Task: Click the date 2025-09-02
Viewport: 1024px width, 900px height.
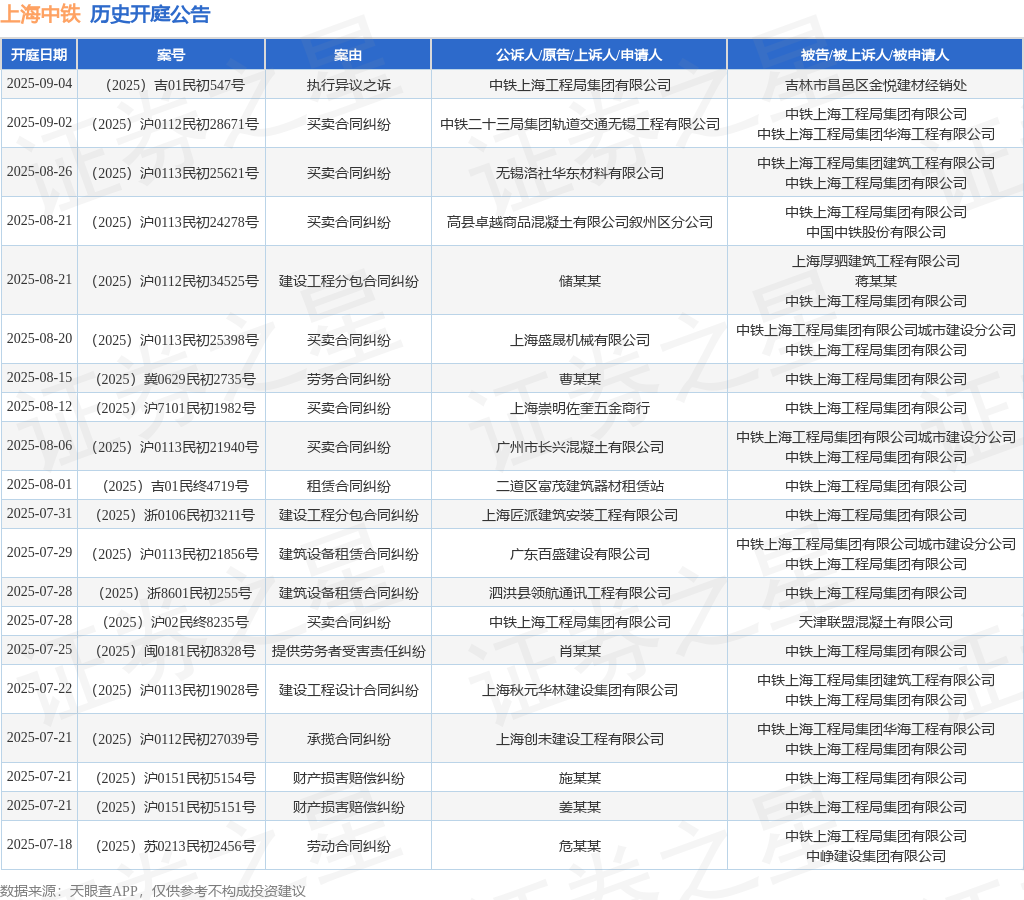Action: coord(39,123)
